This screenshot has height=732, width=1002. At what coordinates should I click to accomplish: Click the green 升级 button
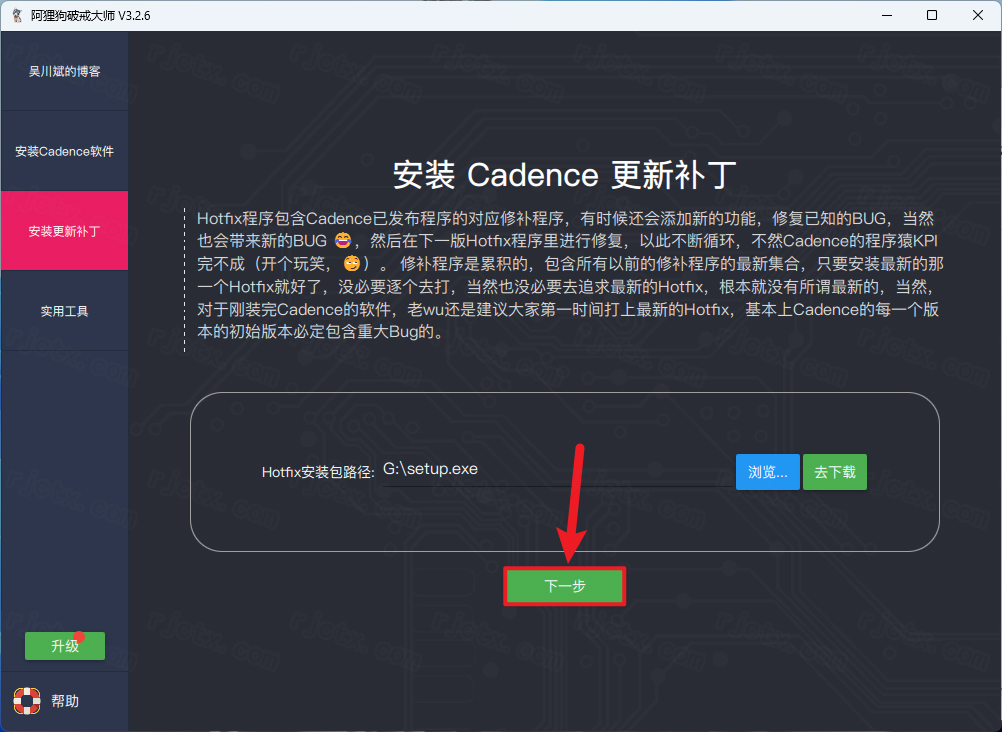pyautogui.click(x=65, y=646)
